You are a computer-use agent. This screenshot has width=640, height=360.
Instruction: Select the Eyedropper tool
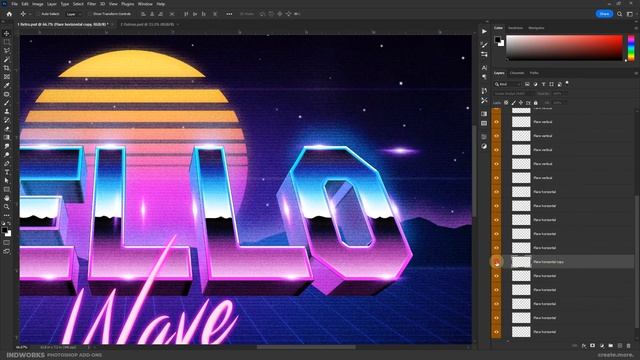[x=7, y=85]
